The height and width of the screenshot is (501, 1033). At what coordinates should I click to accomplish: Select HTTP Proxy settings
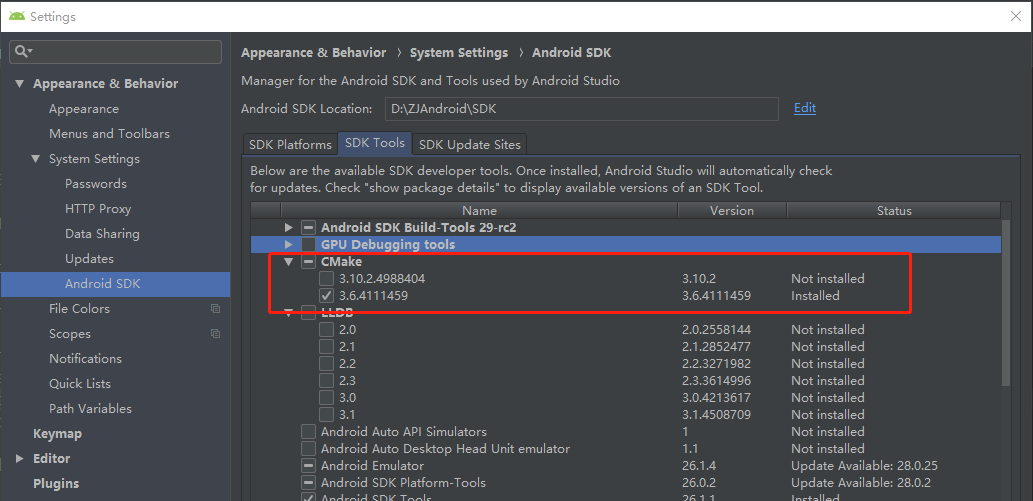(x=98, y=209)
